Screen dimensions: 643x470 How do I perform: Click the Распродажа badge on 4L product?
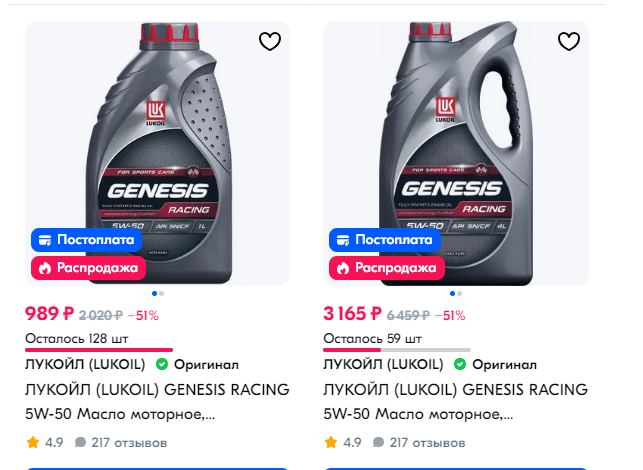point(383,268)
